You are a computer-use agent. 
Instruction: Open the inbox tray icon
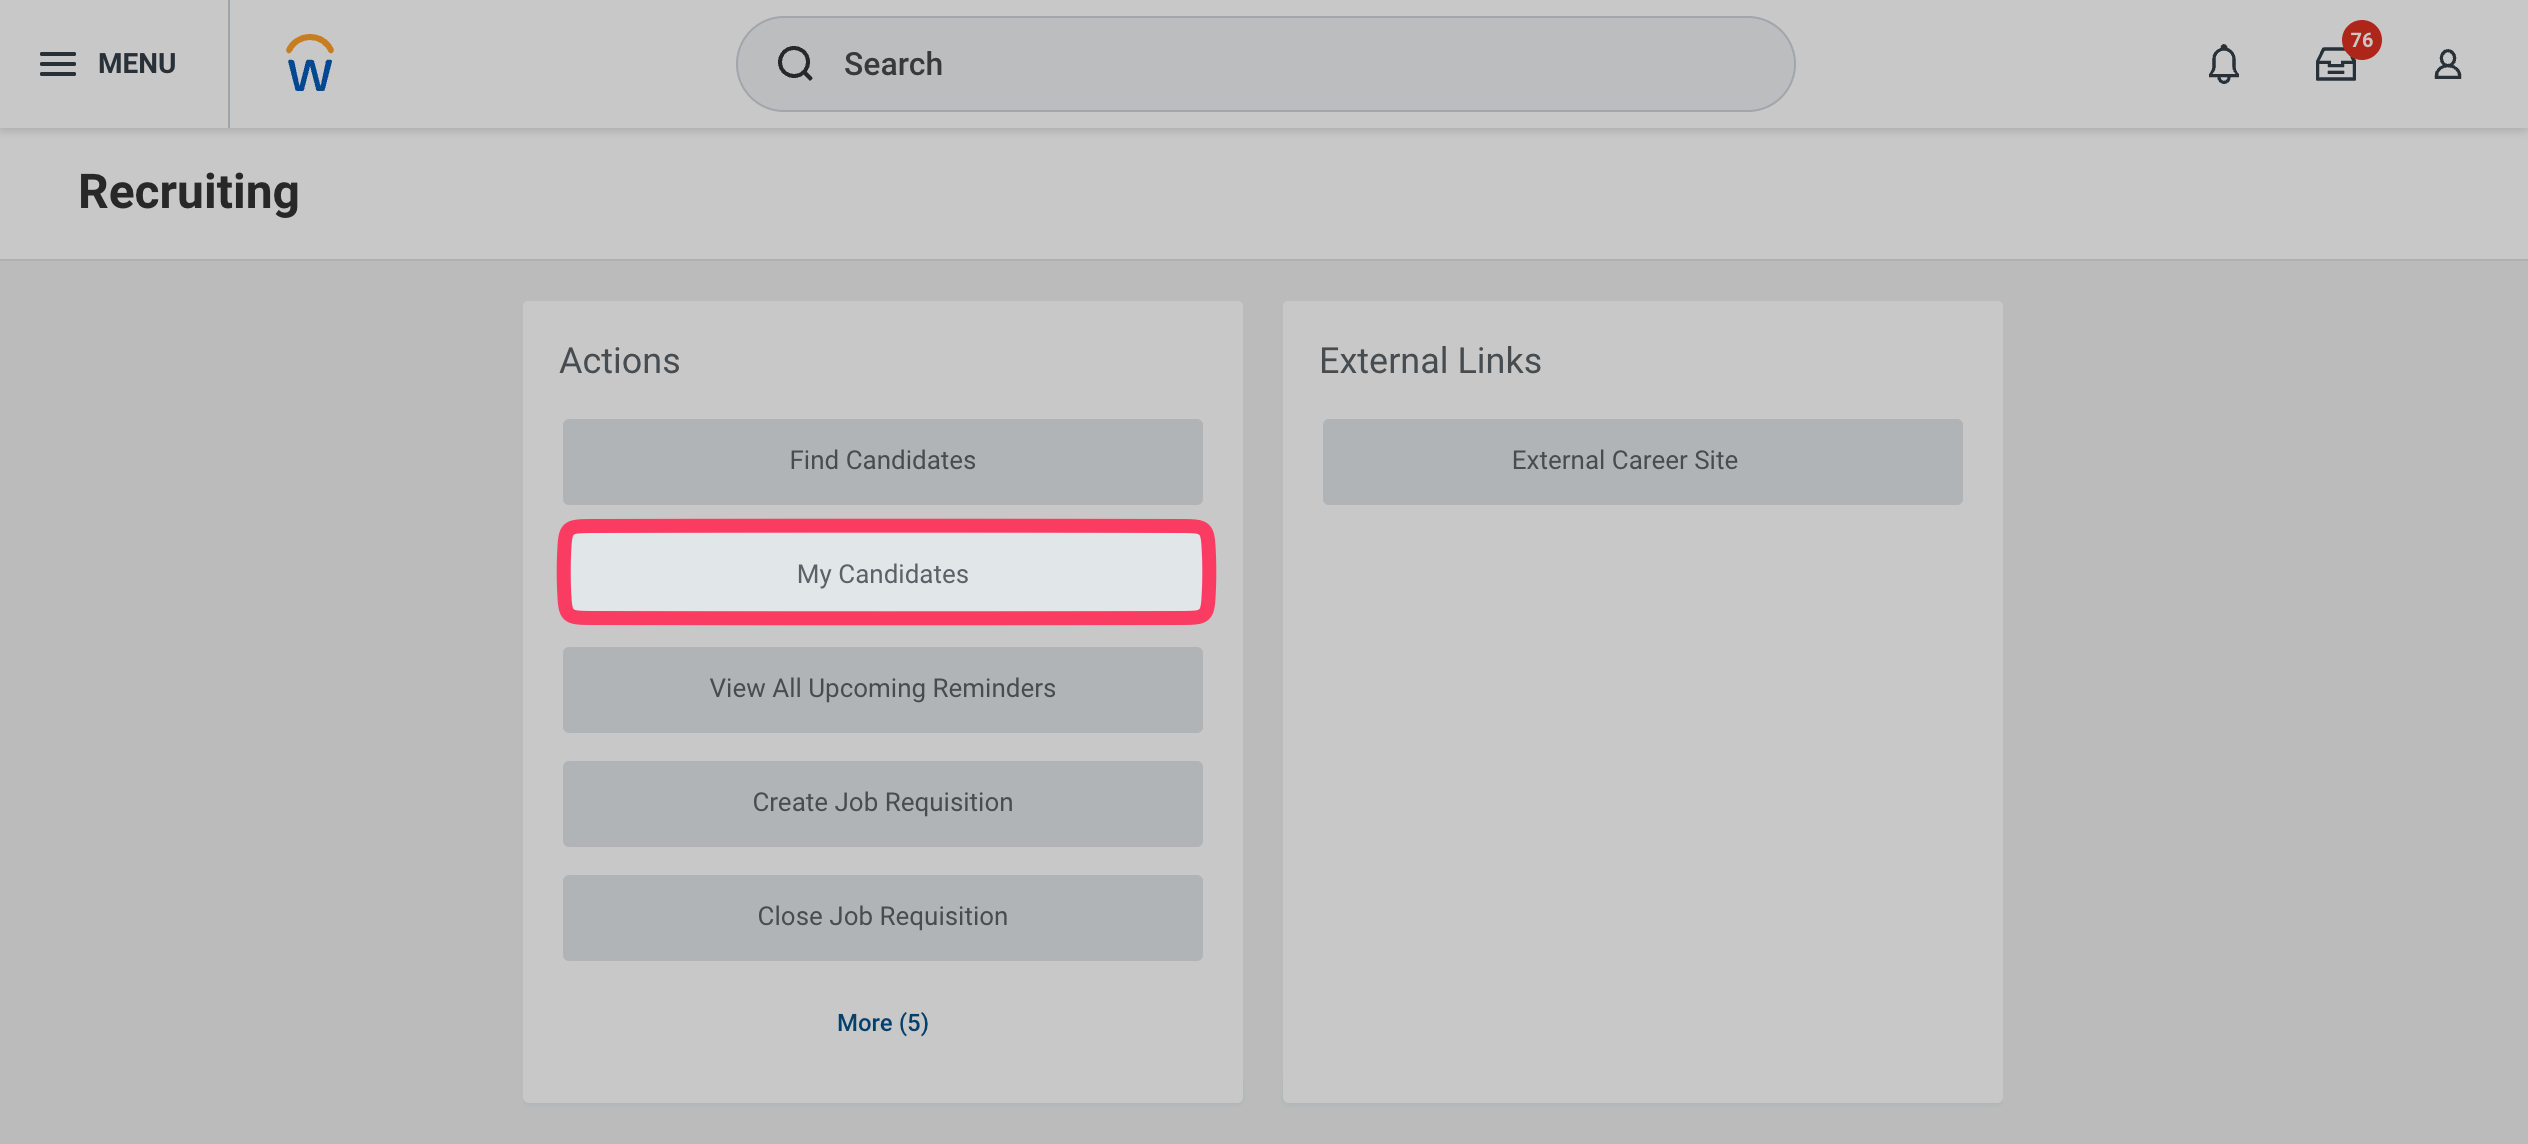coord(2335,66)
